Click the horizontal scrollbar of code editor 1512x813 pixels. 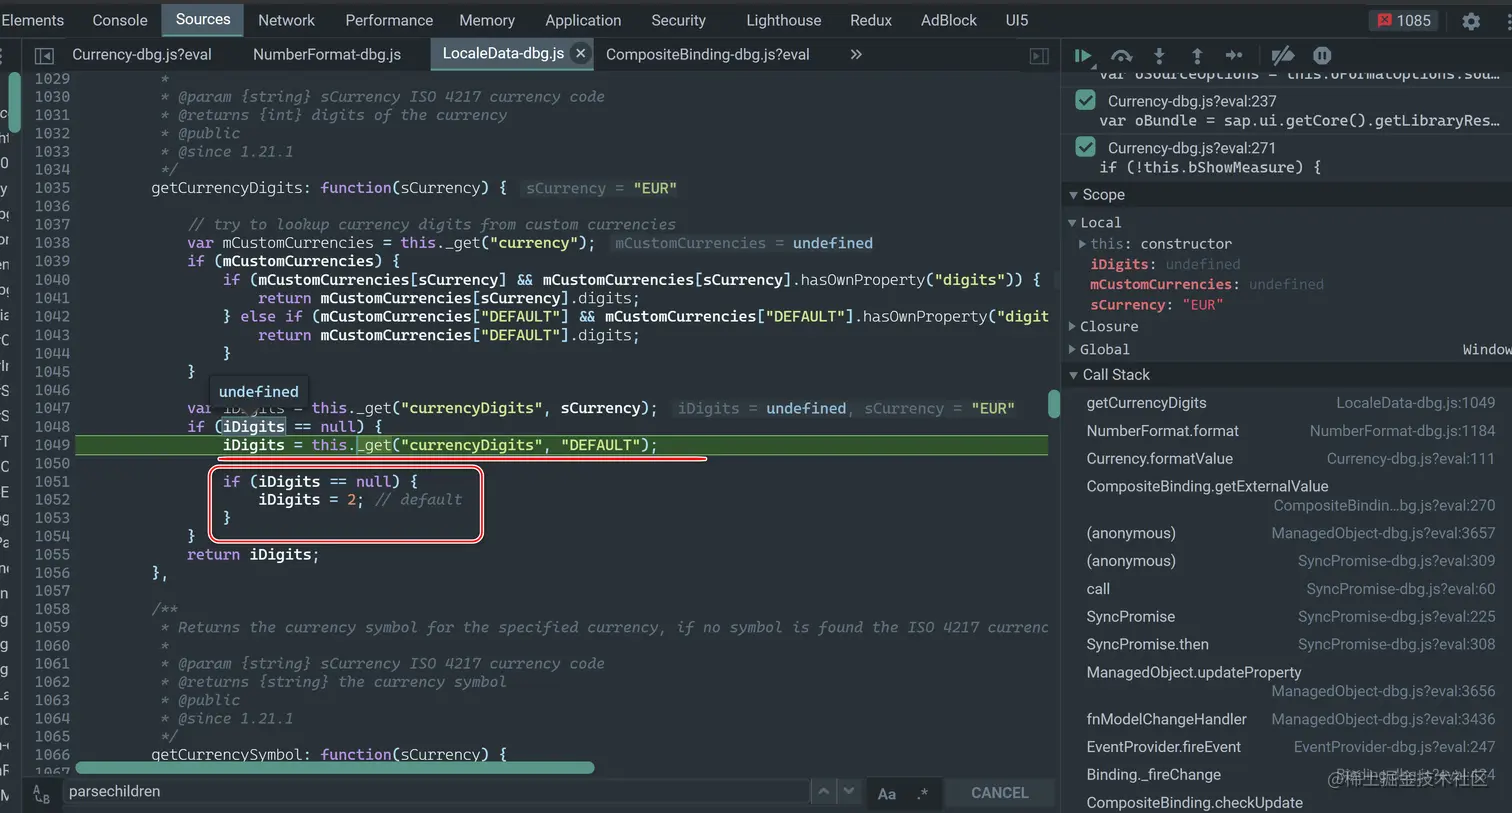(335, 768)
